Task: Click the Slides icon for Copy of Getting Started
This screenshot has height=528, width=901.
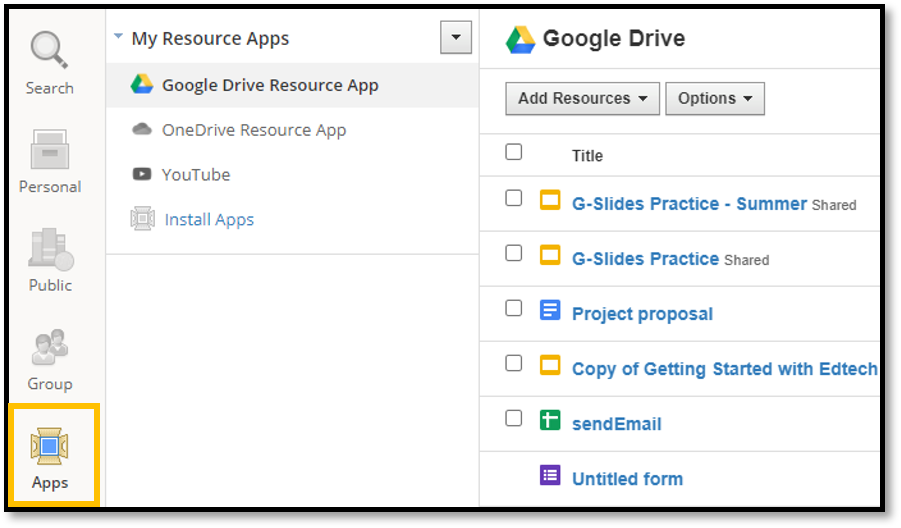Action: tap(550, 365)
